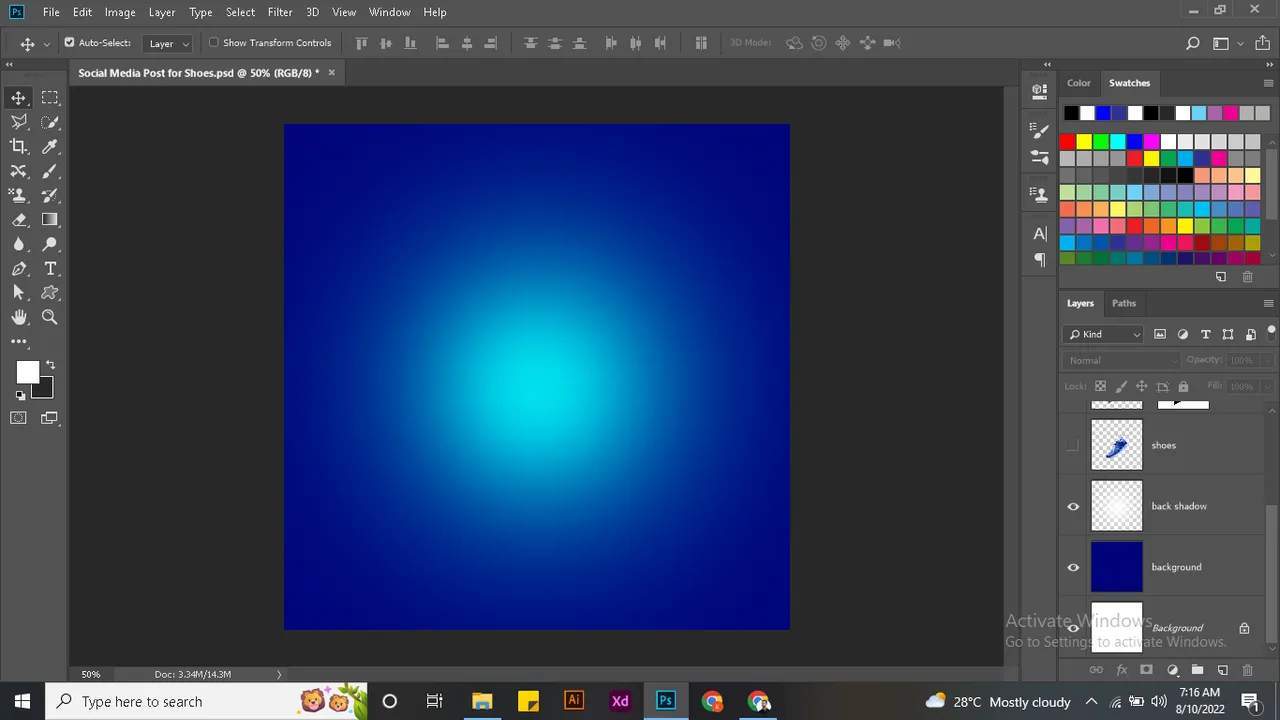Select the Horizontal Type tool

(50, 269)
